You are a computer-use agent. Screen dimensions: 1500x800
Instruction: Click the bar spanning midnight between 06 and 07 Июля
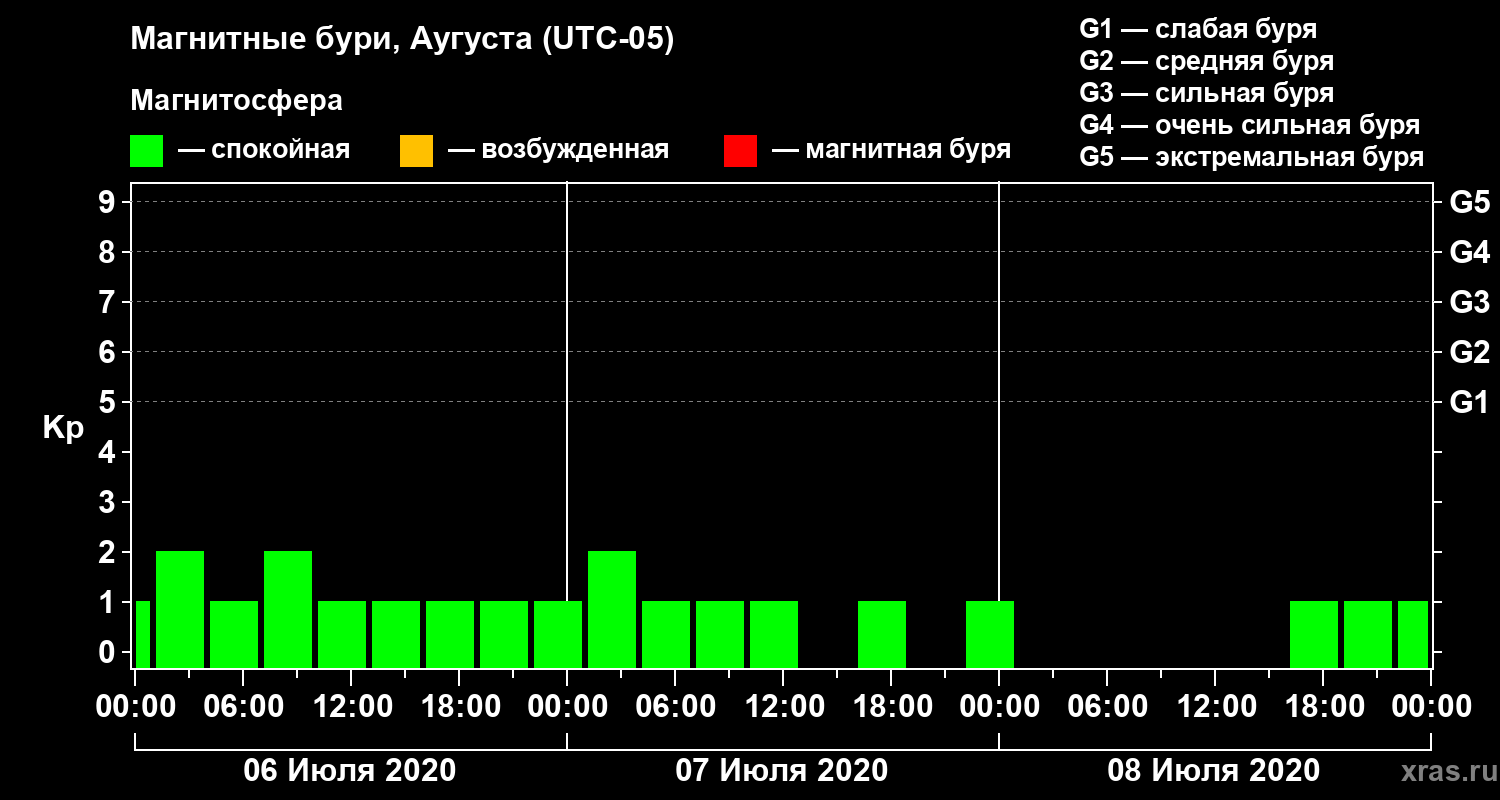(x=558, y=634)
